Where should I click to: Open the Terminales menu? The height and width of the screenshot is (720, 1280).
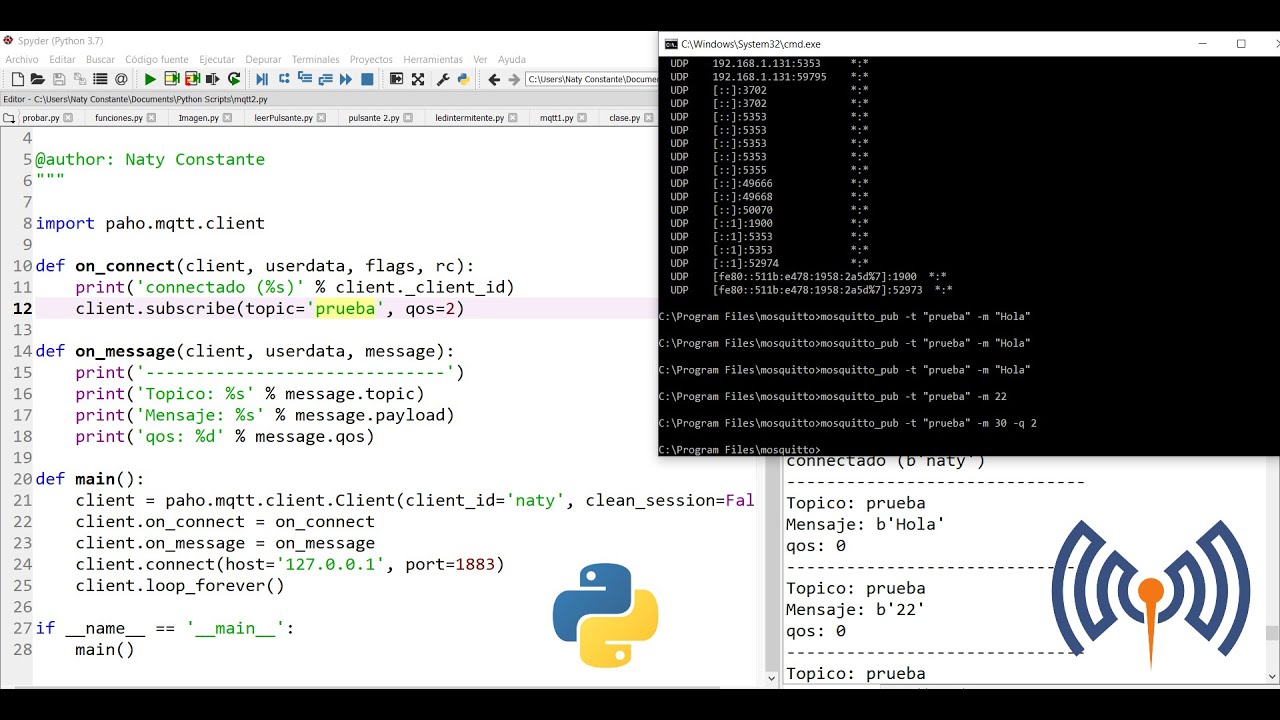point(315,59)
